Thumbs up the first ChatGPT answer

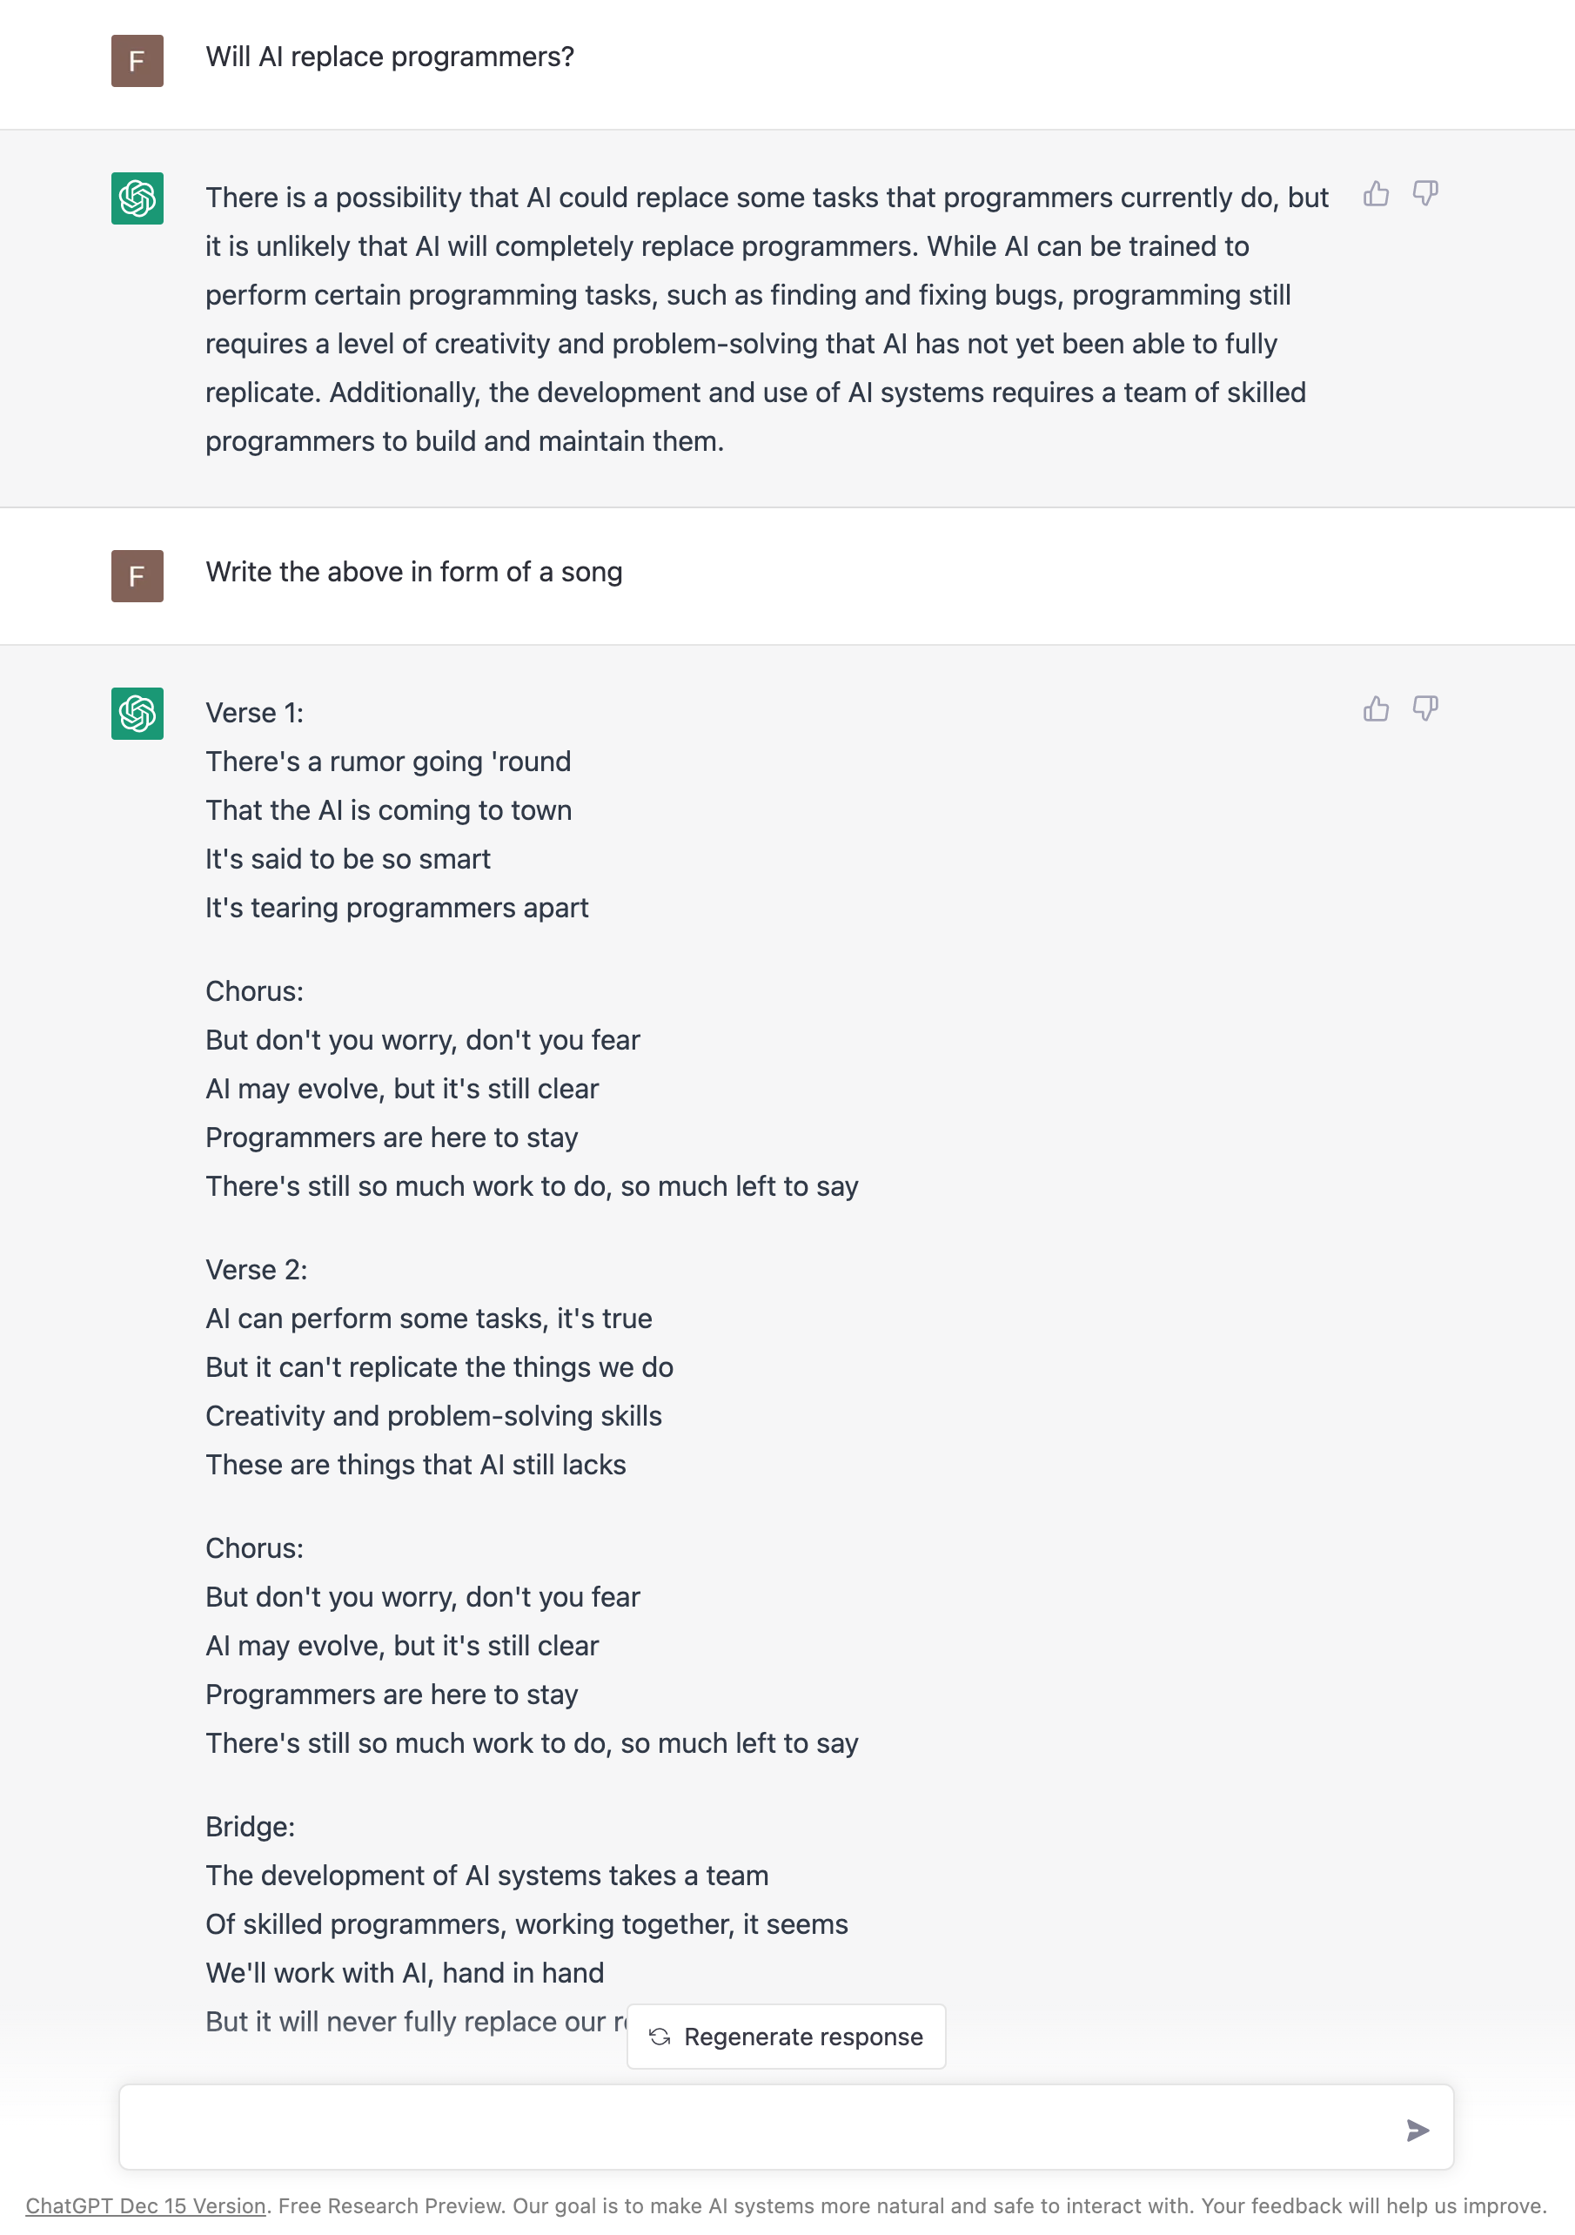tap(1375, 194)
